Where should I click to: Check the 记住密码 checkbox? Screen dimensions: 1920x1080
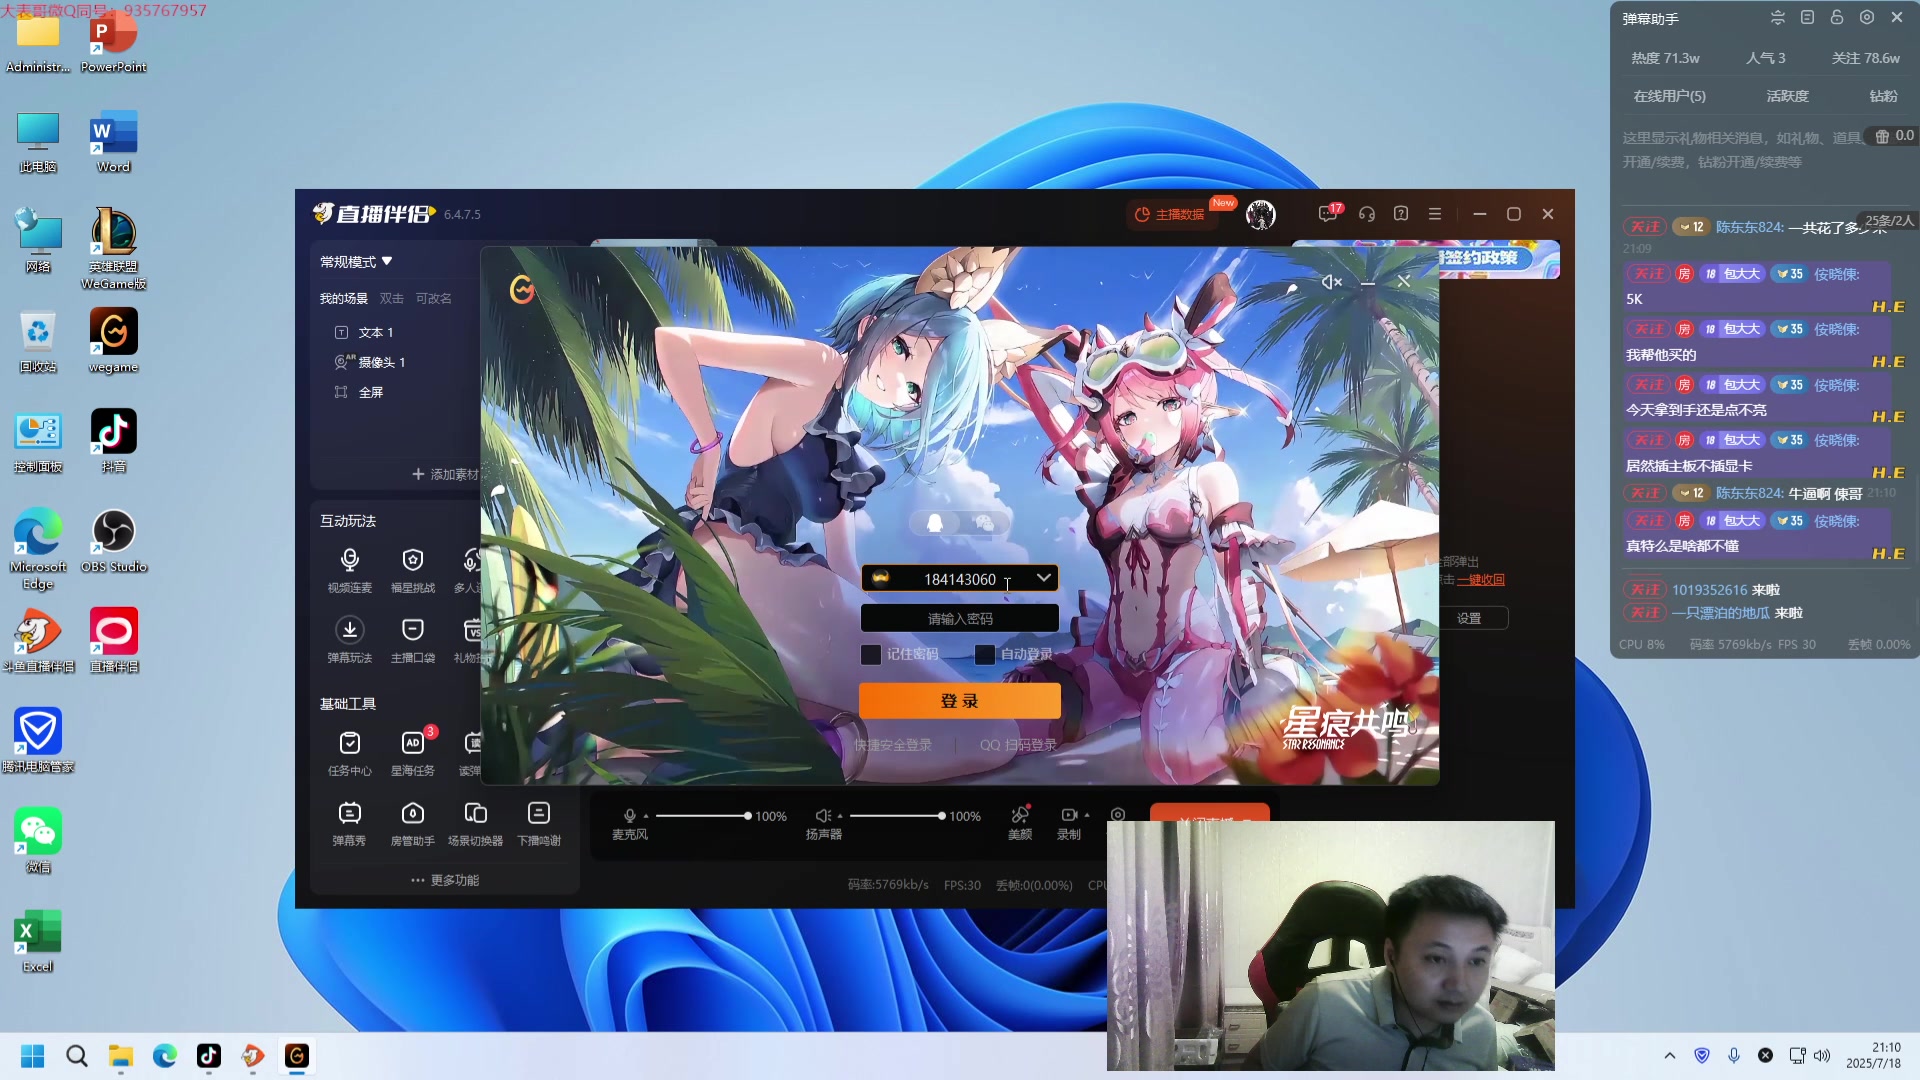(x=871, y=654)
